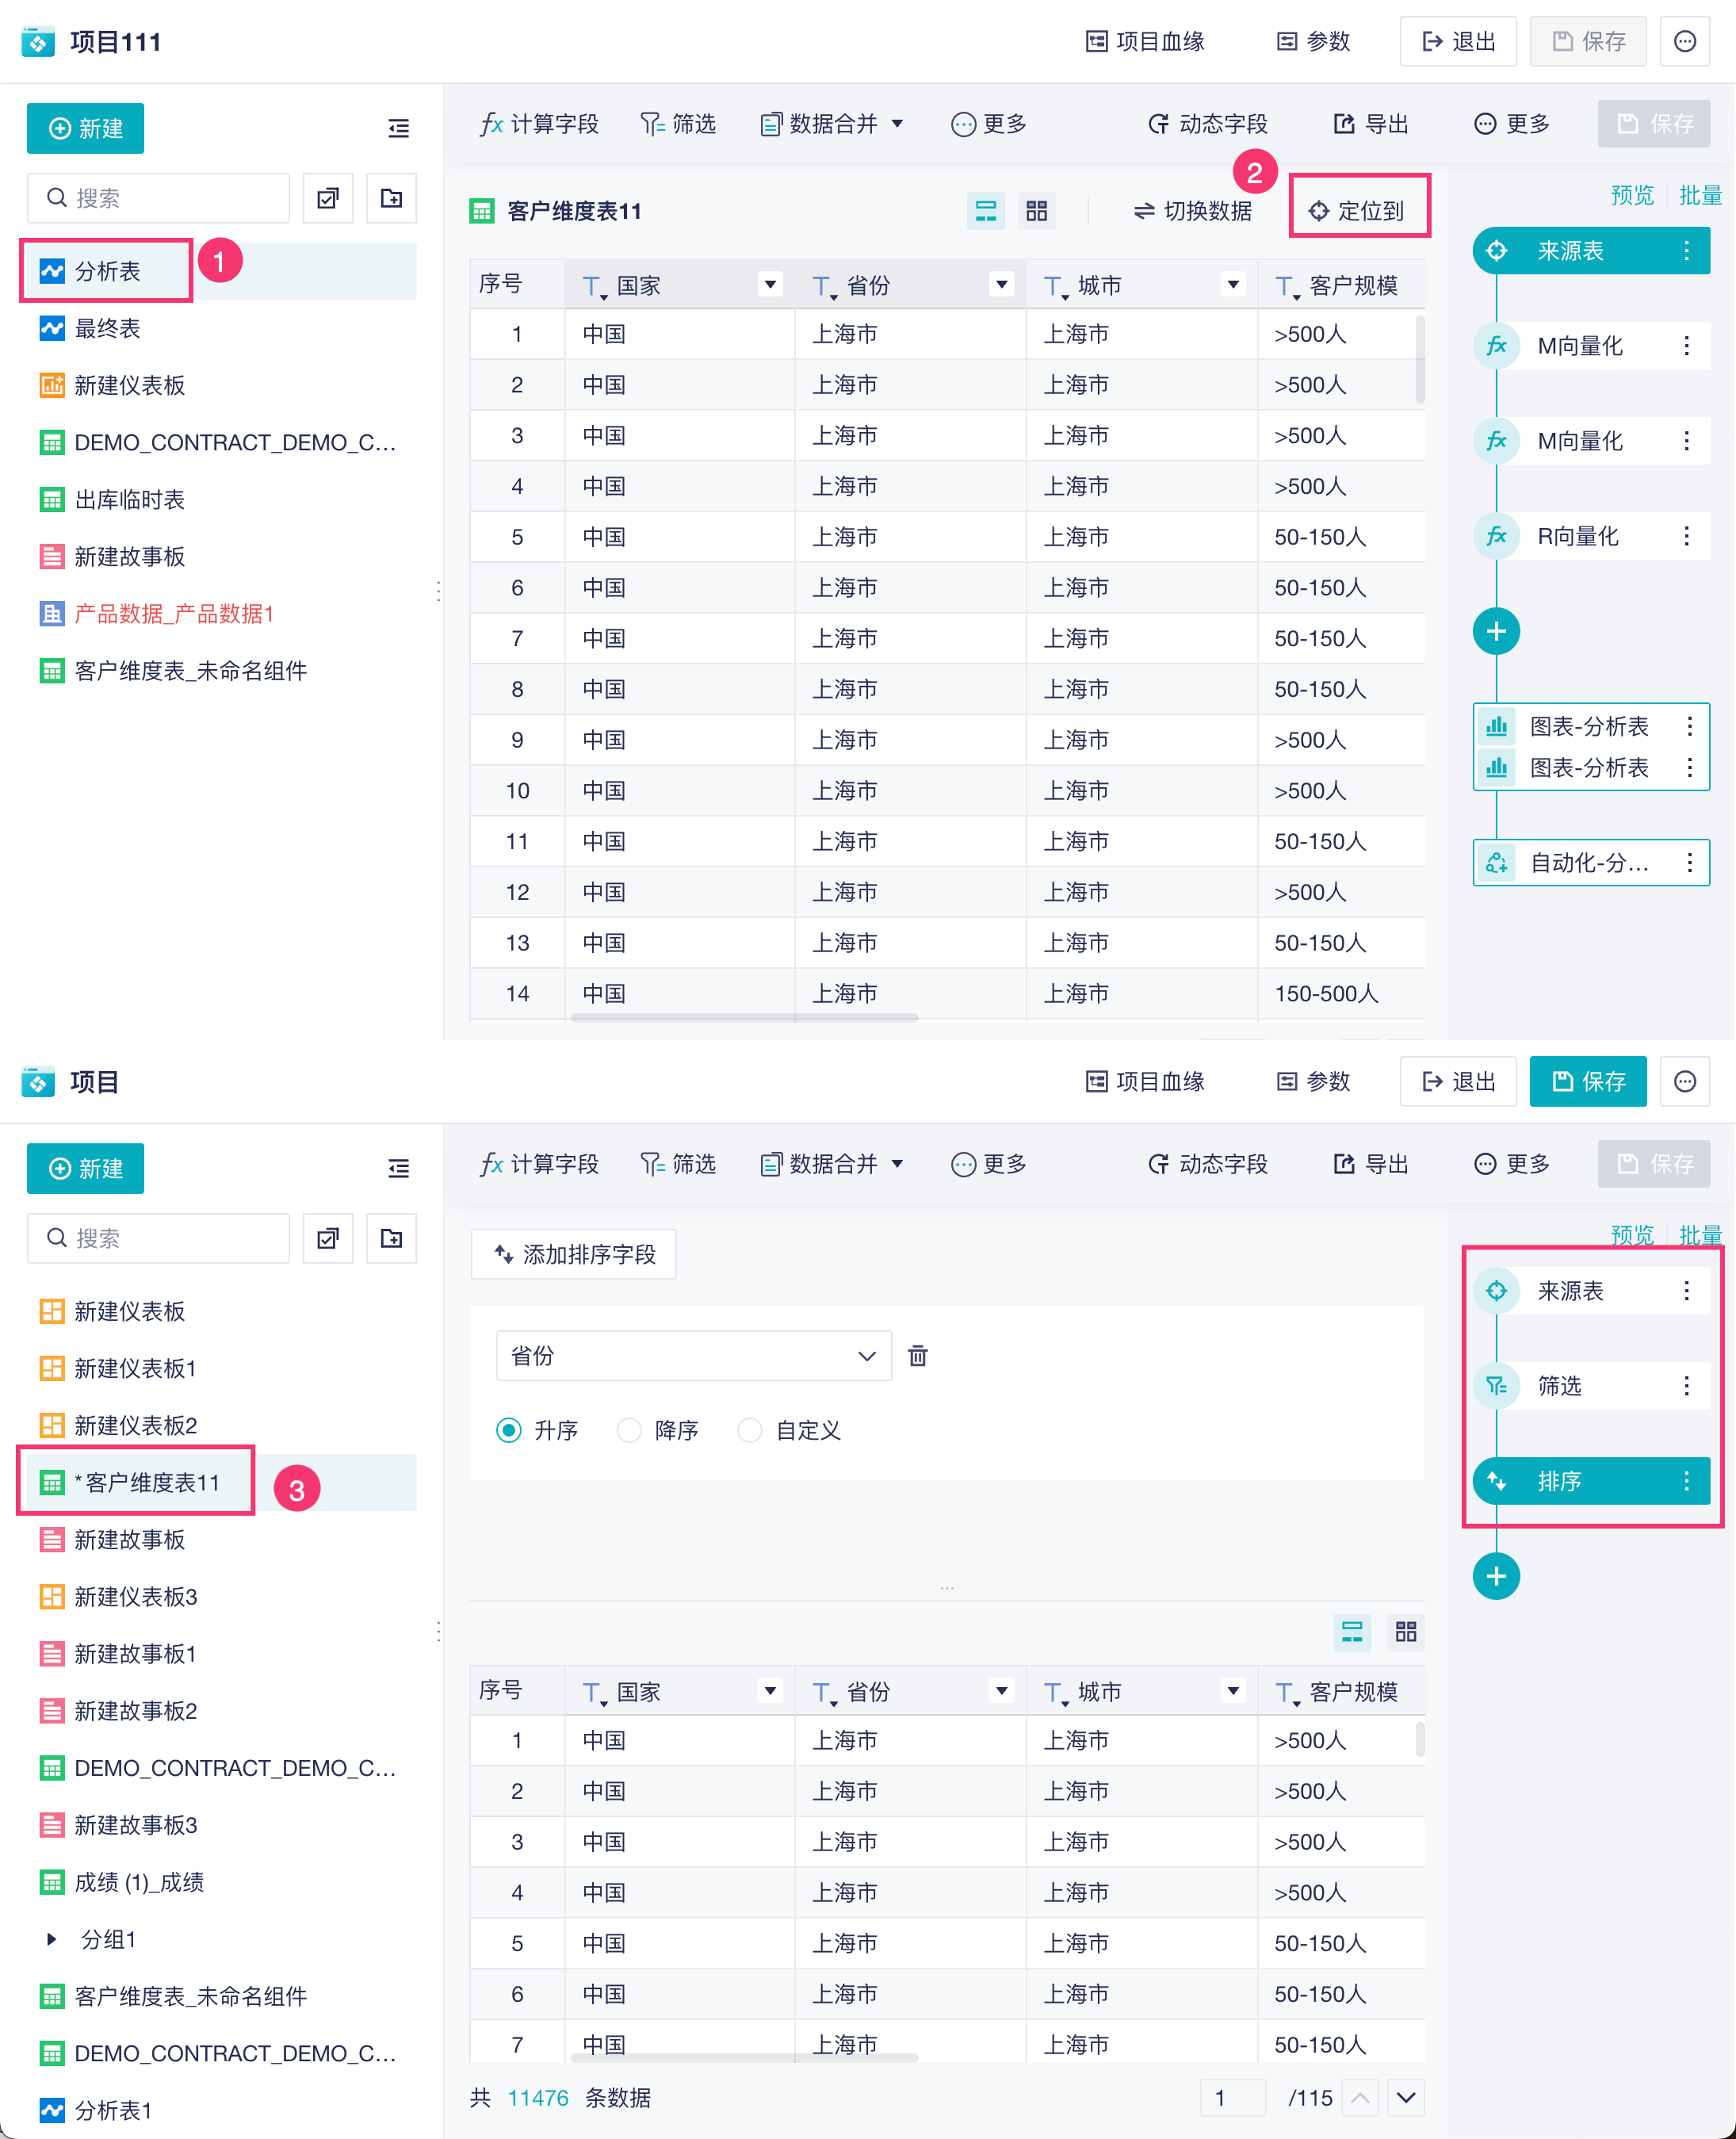Image resolution: width=1736 pixels, height=2139 pixels.
Task: Click new folder icon beside the top search box
Action: (391, 198)
